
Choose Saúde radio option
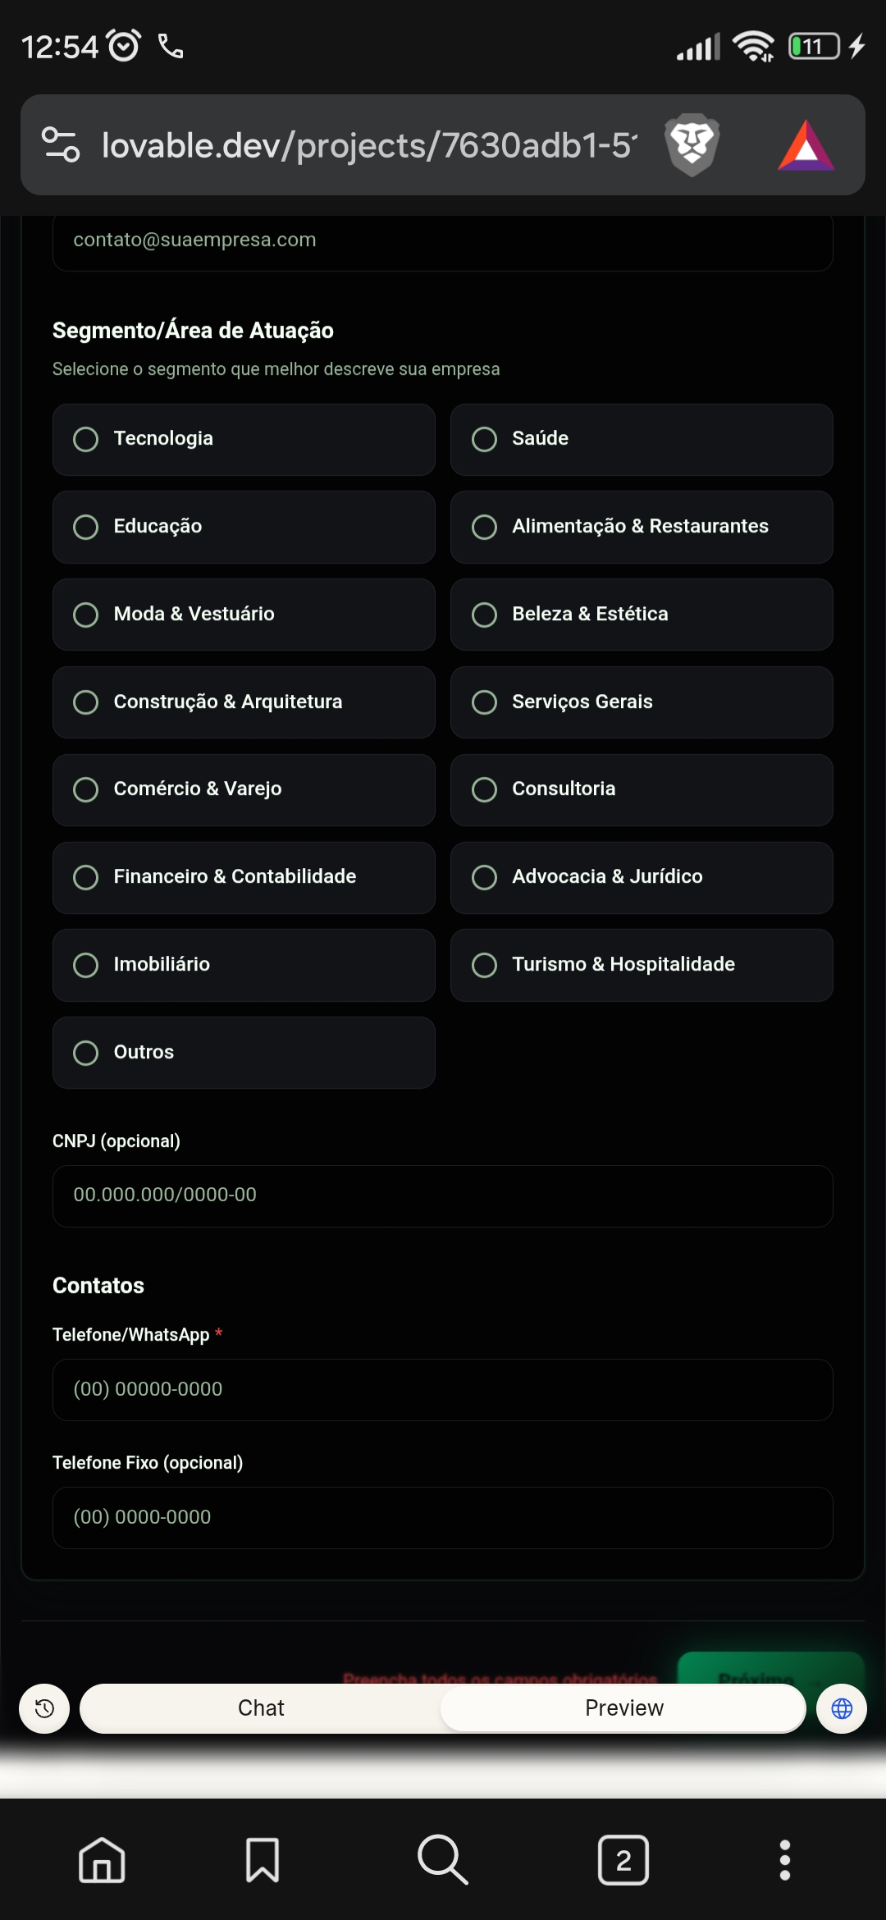[642, 439]
